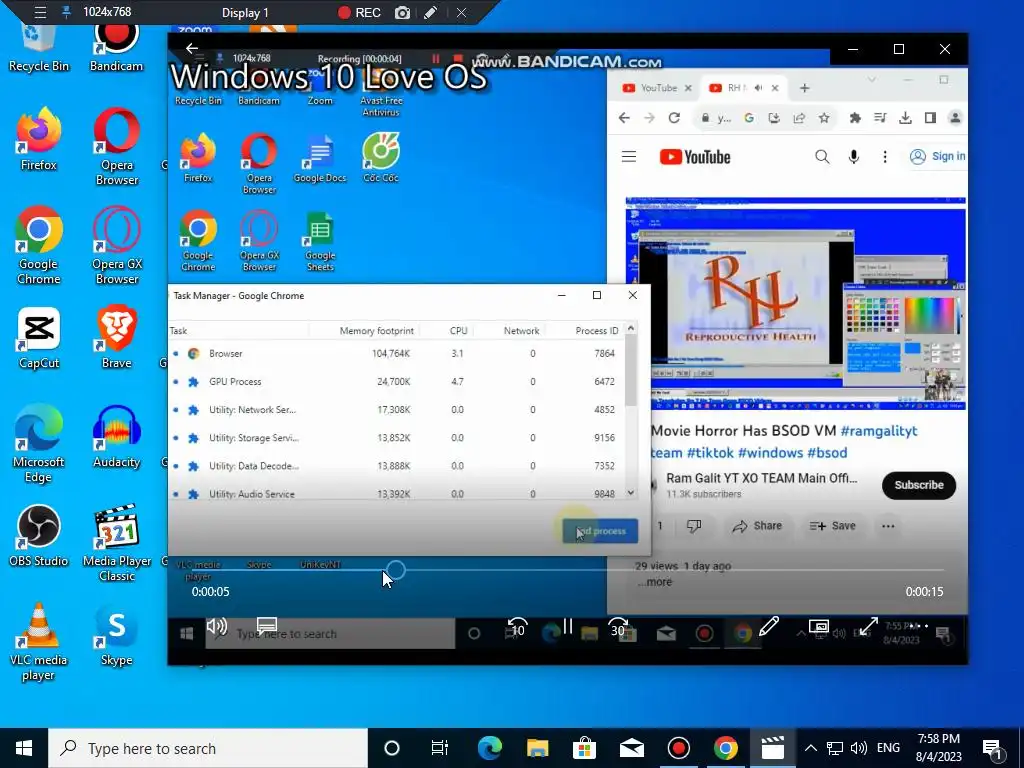The width and height of the screenshot is (1024, 768).
Task: Select the Opera GX Browser shortcut
Action: click(x=116, y=246)
